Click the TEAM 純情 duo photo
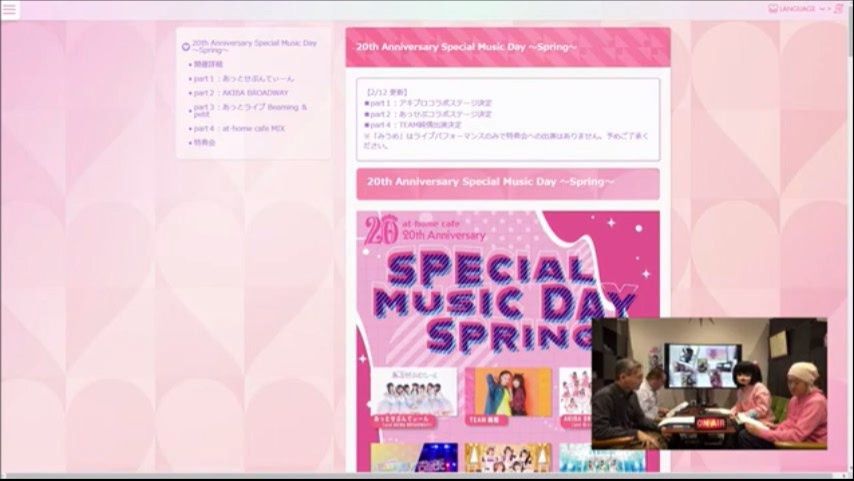854x481 pixels. point(508,392)
